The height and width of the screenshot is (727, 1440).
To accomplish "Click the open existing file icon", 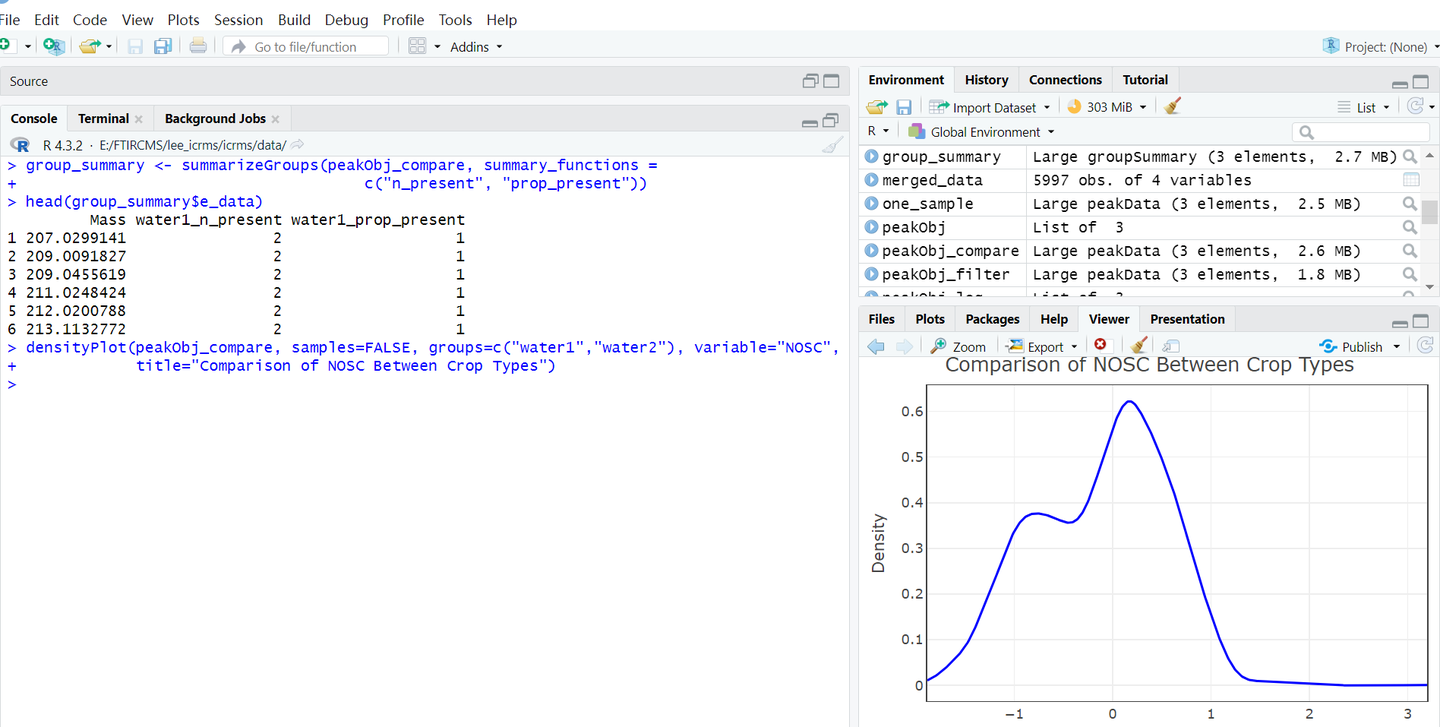I will [90, 46].
